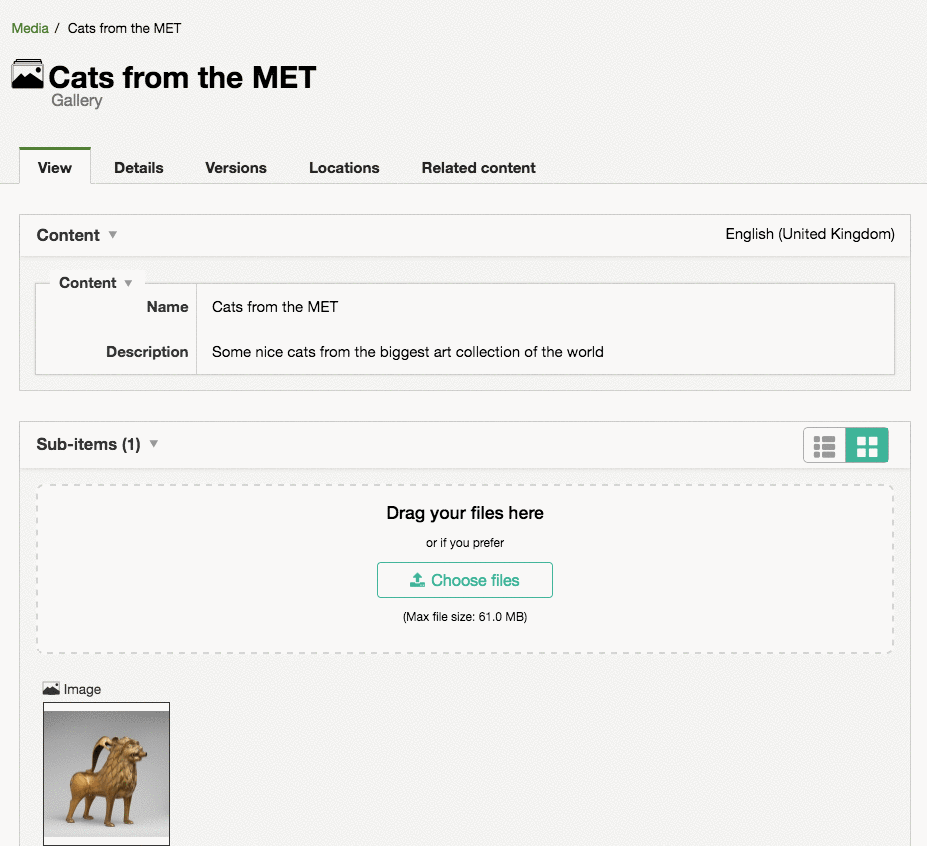
Task: Show the Related content tab
Action: pyautogui.click(x=478, y=167)
